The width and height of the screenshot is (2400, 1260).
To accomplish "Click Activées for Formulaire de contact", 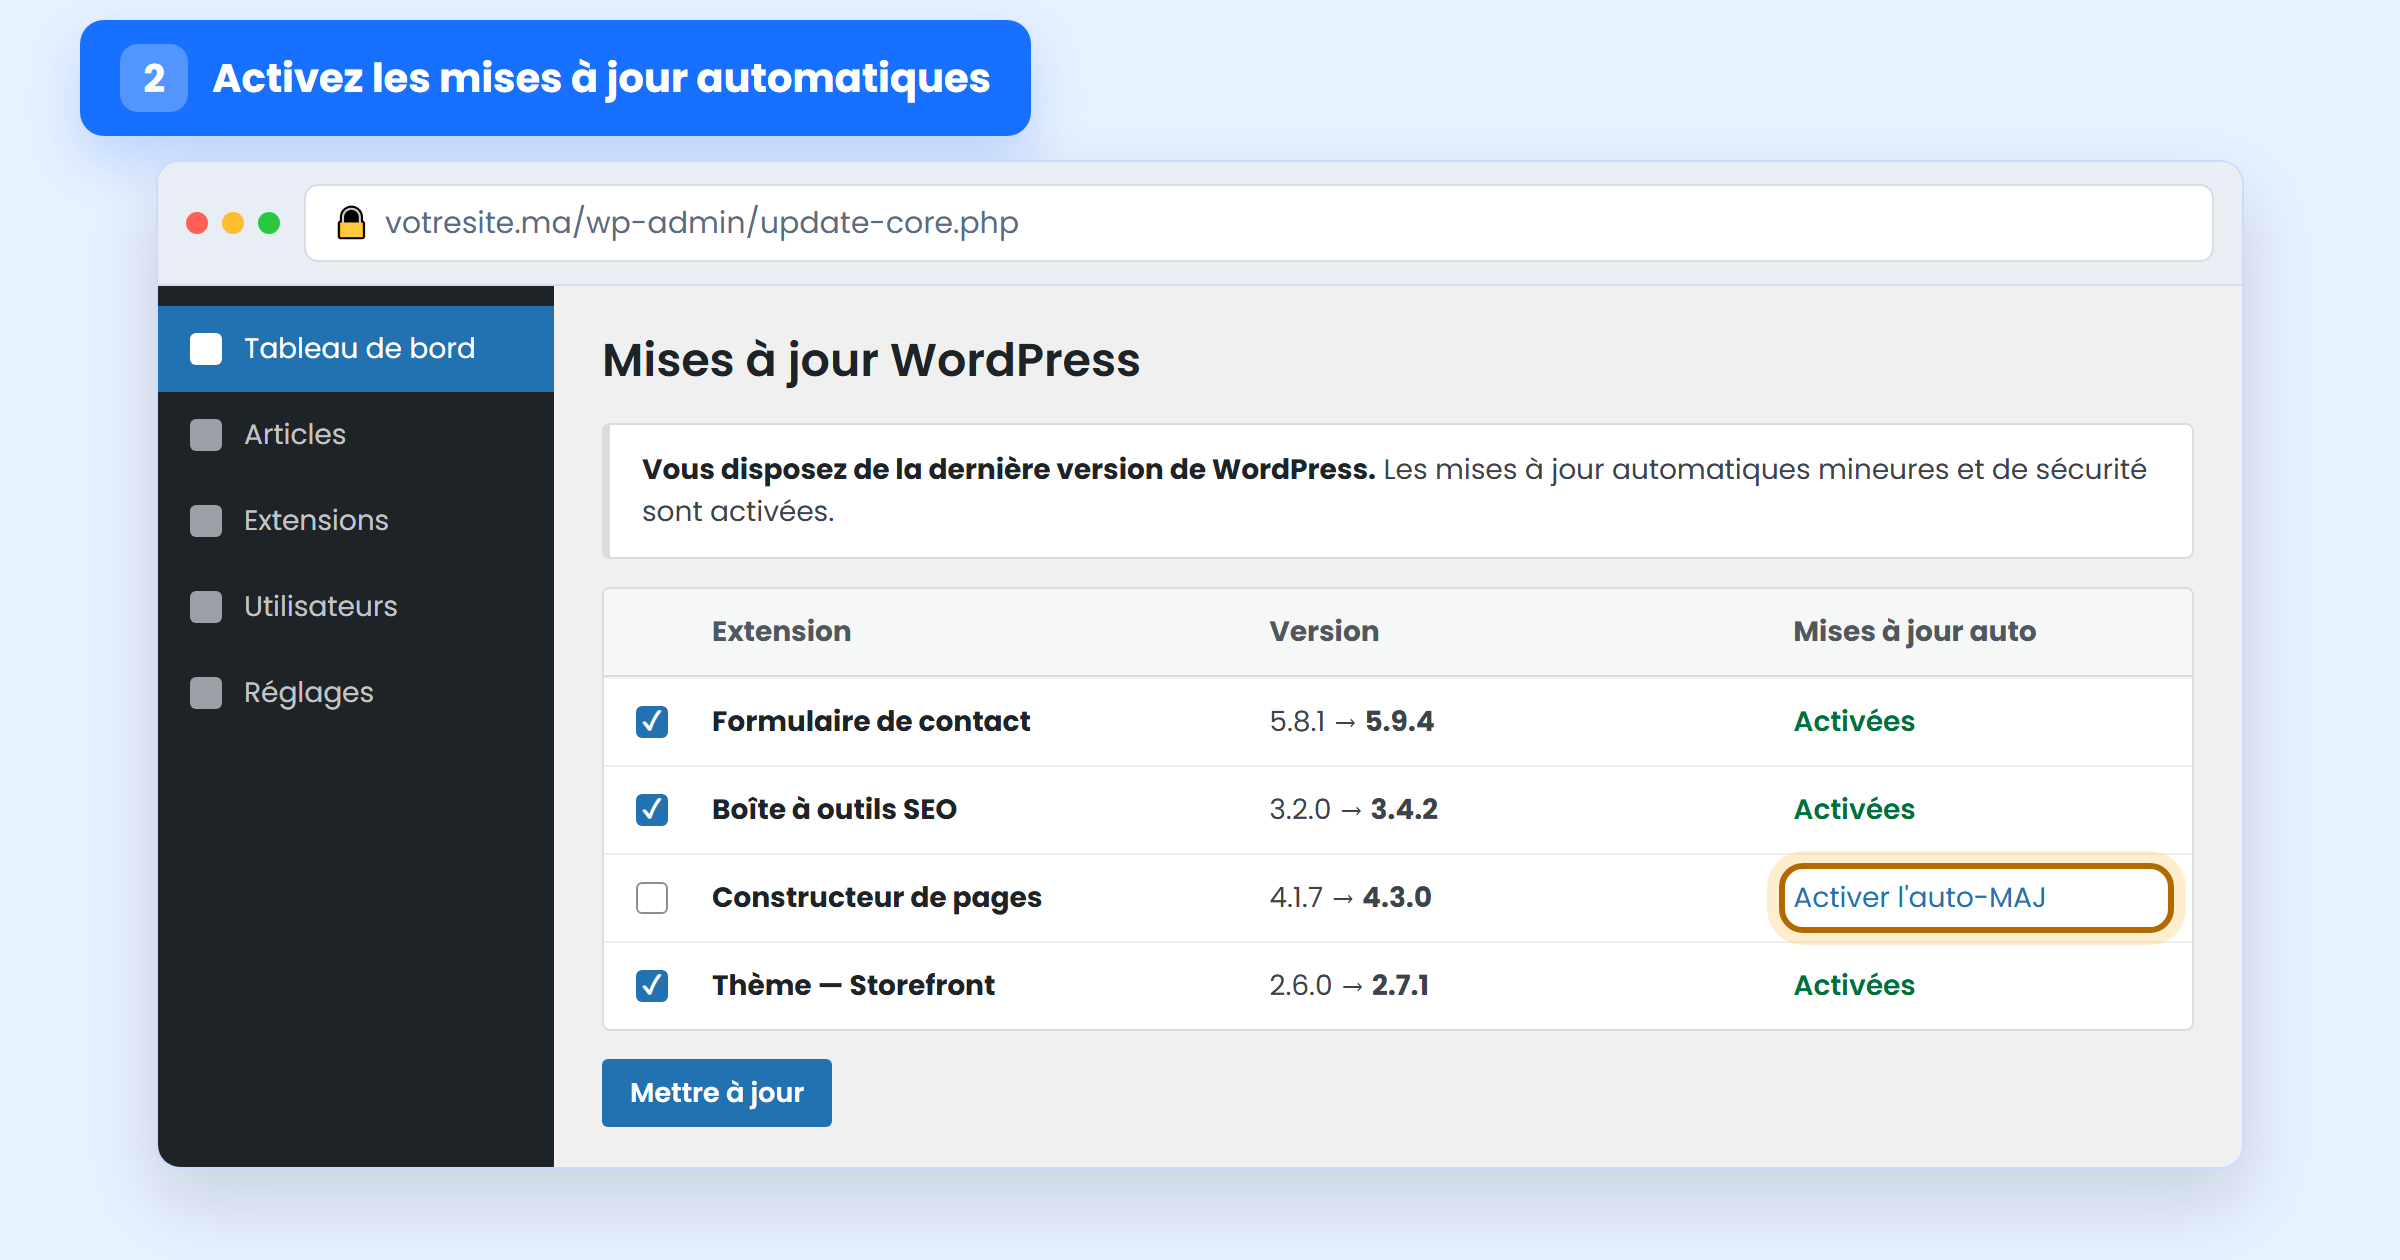I will [x=1854, y=722].
